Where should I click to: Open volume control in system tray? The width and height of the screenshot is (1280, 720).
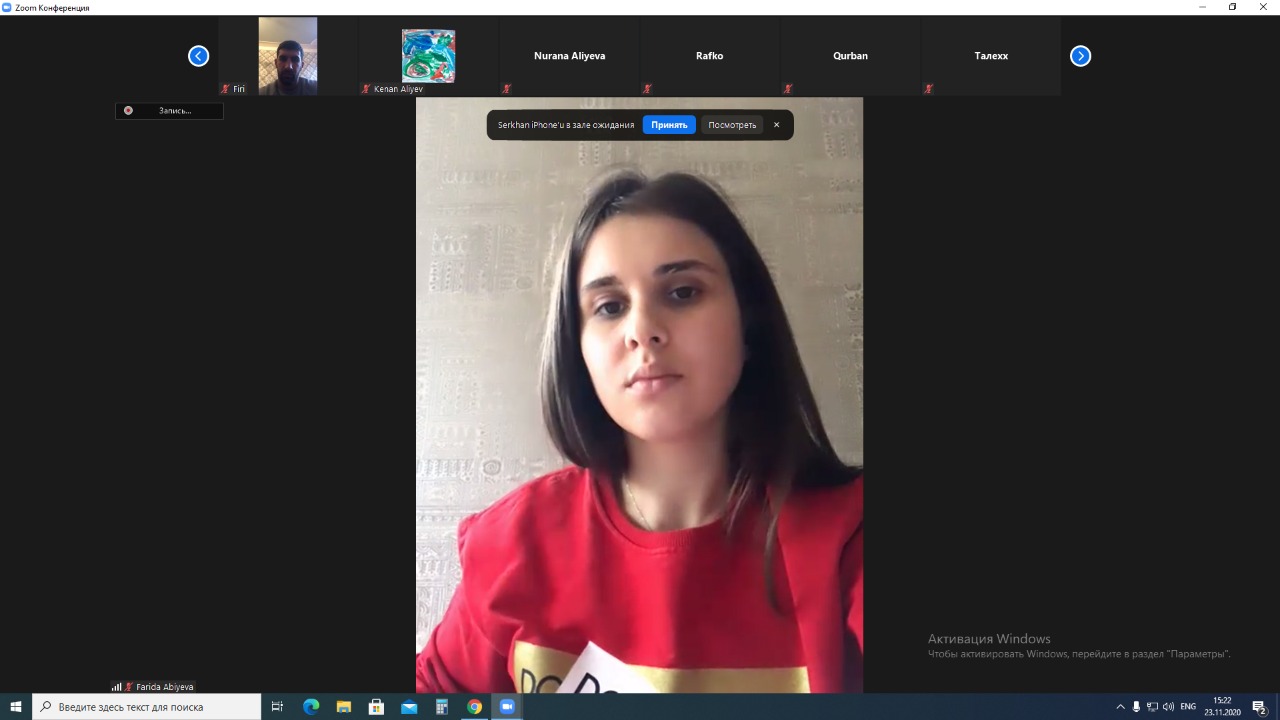tap(1168, 707)
